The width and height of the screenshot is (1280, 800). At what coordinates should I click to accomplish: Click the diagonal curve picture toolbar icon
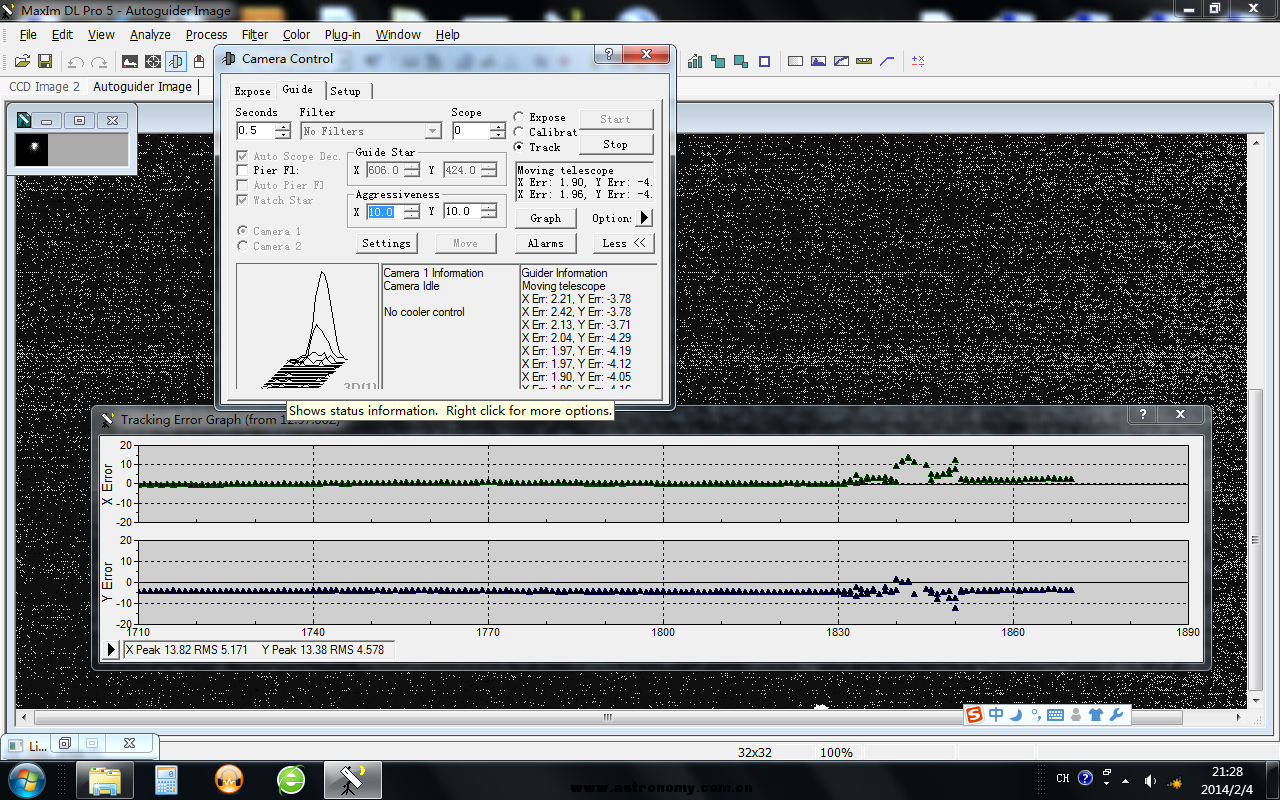pyautogui.click(x=842, y=61)
